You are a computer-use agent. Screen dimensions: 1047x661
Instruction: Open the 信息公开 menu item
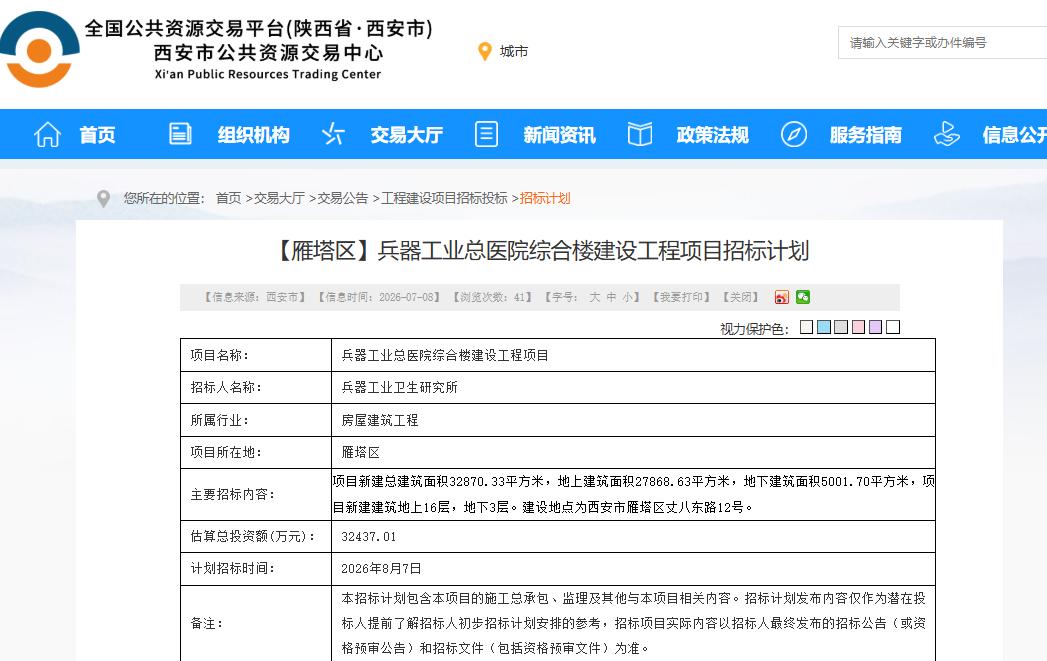point(1014,135)
